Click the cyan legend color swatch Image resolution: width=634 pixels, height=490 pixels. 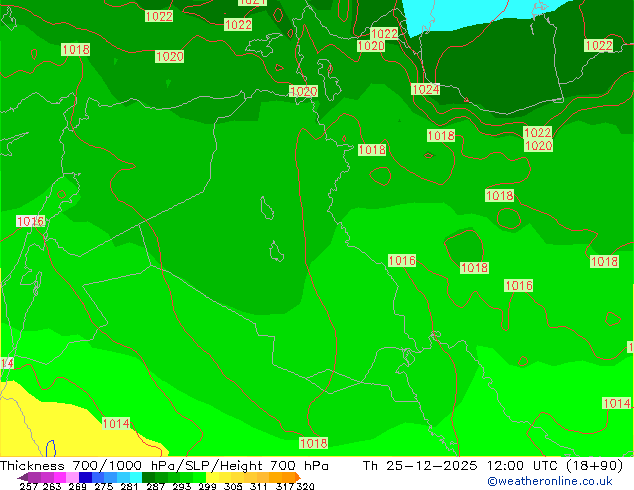click(135, 477)
